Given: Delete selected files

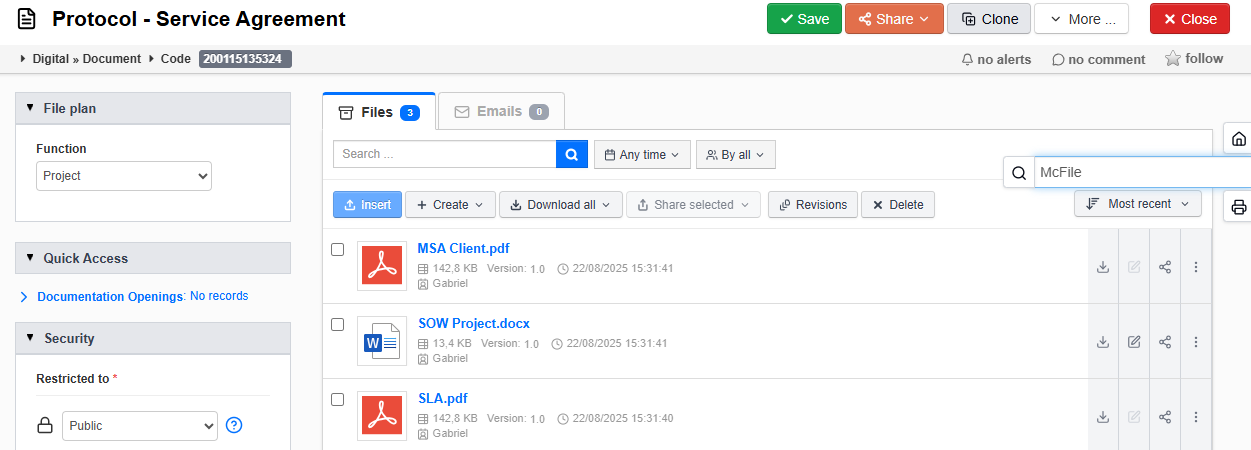Looking at the screenshot, I should [x=897, y=204].
